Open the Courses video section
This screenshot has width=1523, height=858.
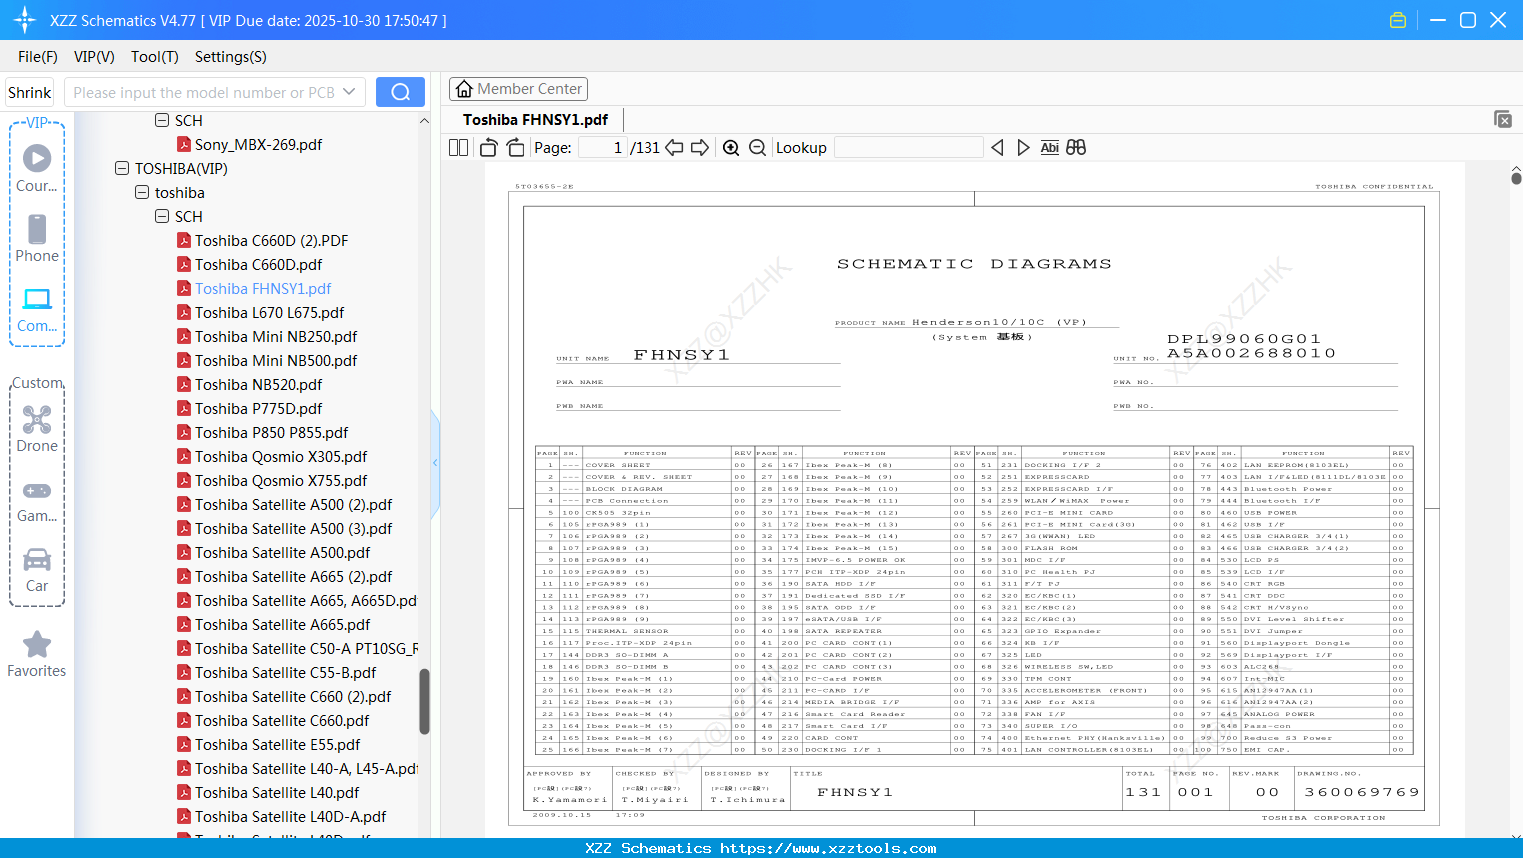click(37, 168)
